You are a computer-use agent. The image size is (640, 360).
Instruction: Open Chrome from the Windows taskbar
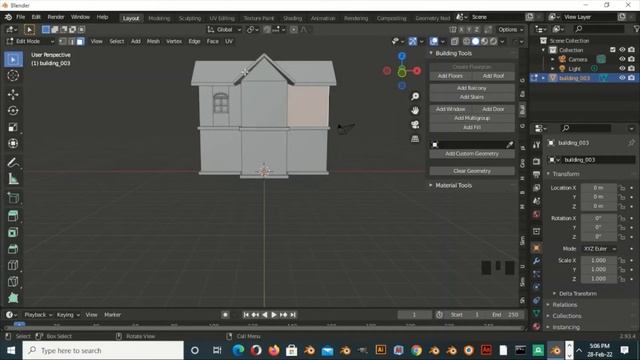(x=416, y=350)
